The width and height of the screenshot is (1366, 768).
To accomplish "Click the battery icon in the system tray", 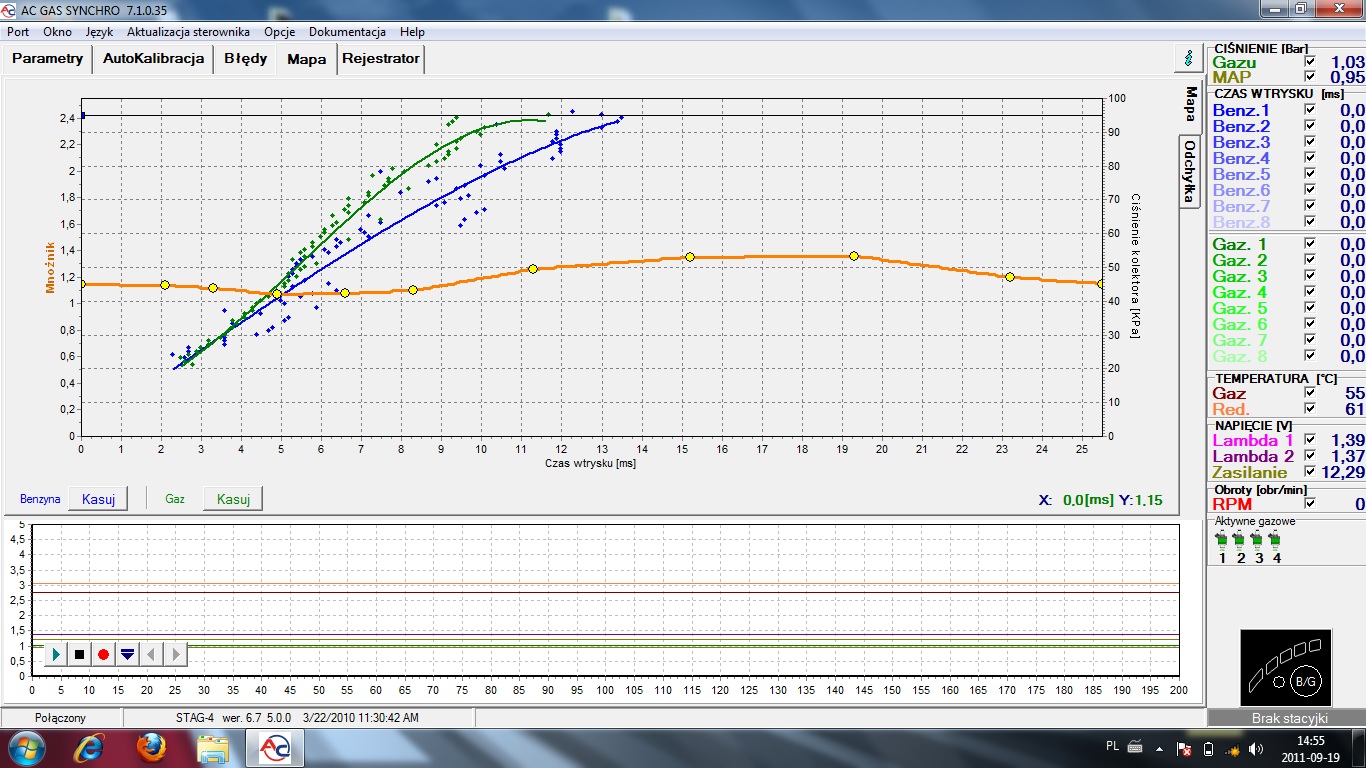I will [x=1208, y=748].
